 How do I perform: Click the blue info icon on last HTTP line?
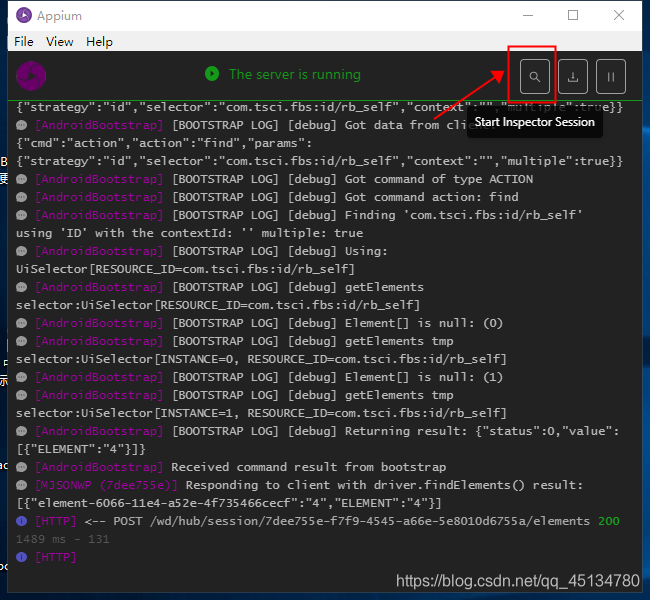(22, 557)
